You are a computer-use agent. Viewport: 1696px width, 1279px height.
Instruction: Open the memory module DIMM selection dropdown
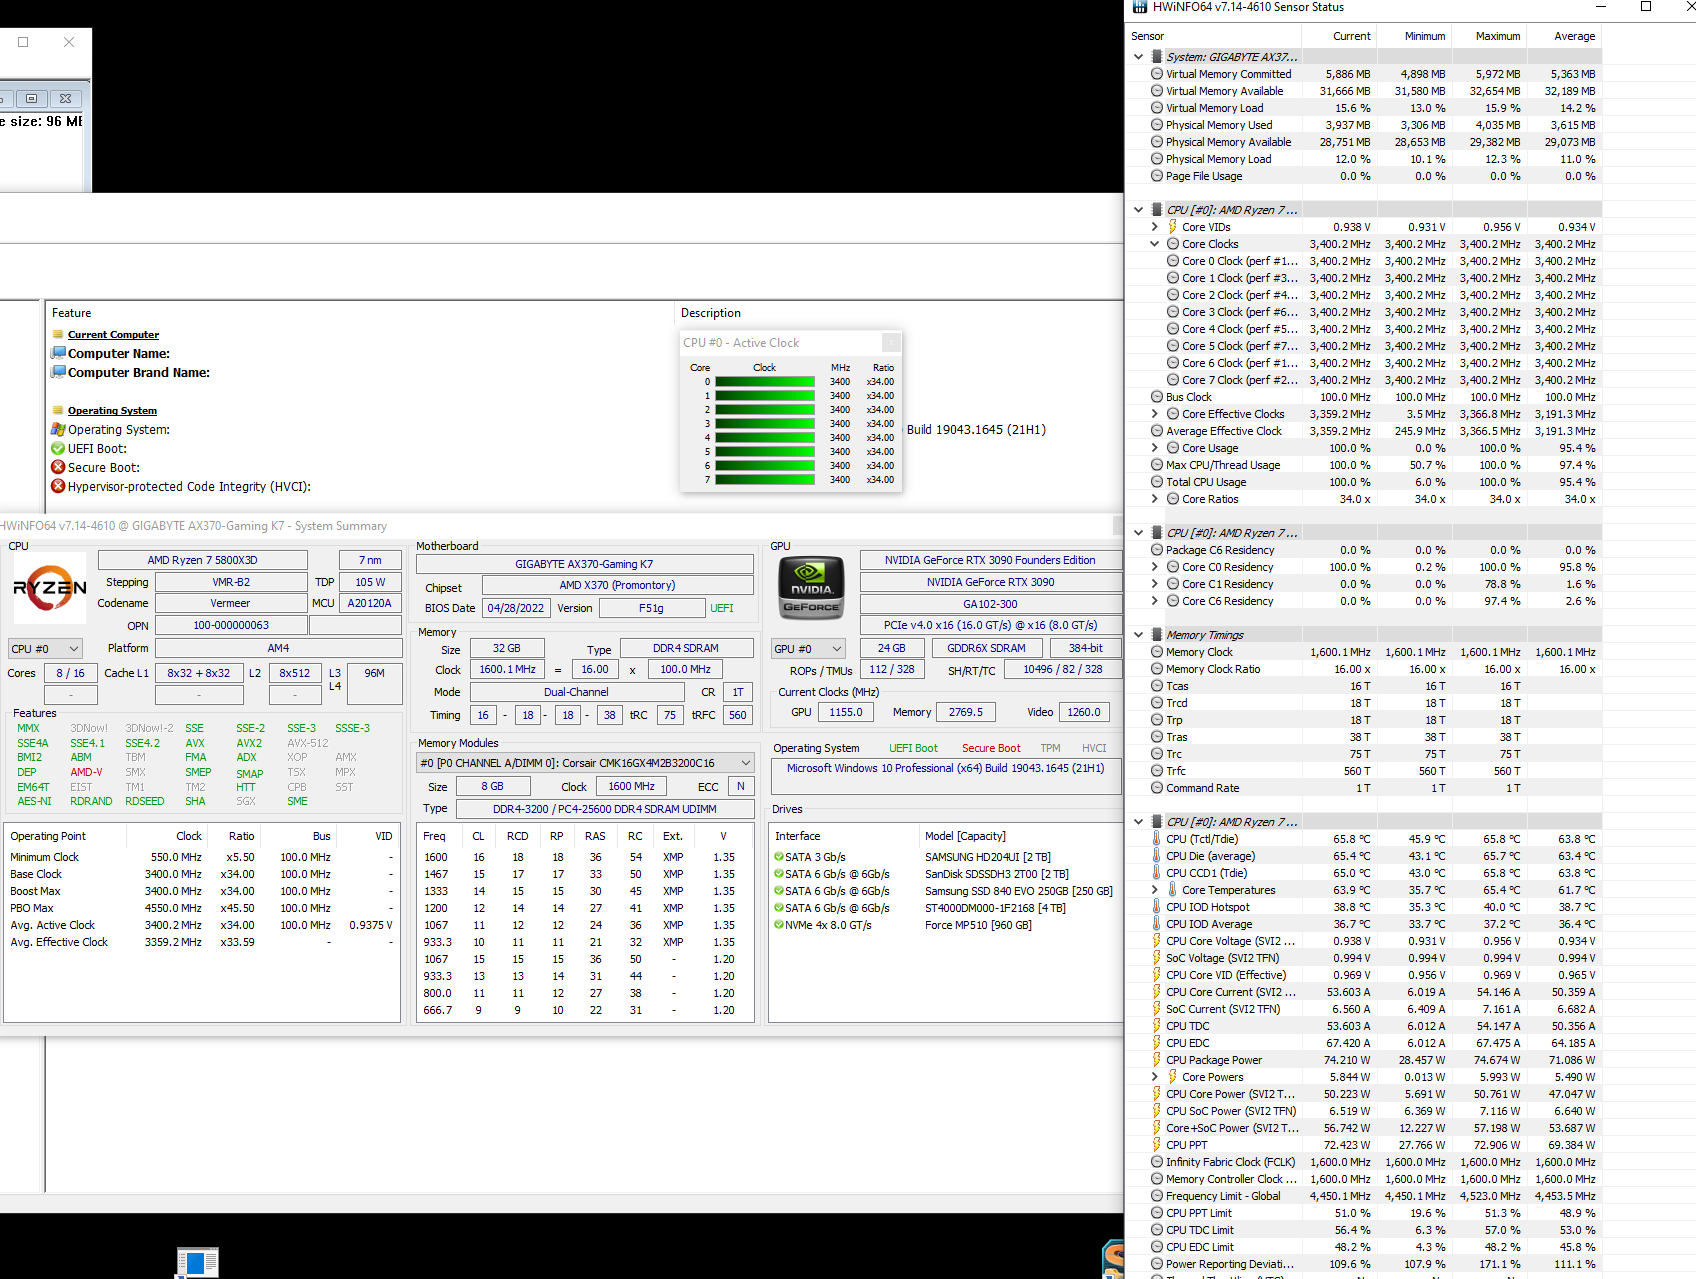click(585, 763)
